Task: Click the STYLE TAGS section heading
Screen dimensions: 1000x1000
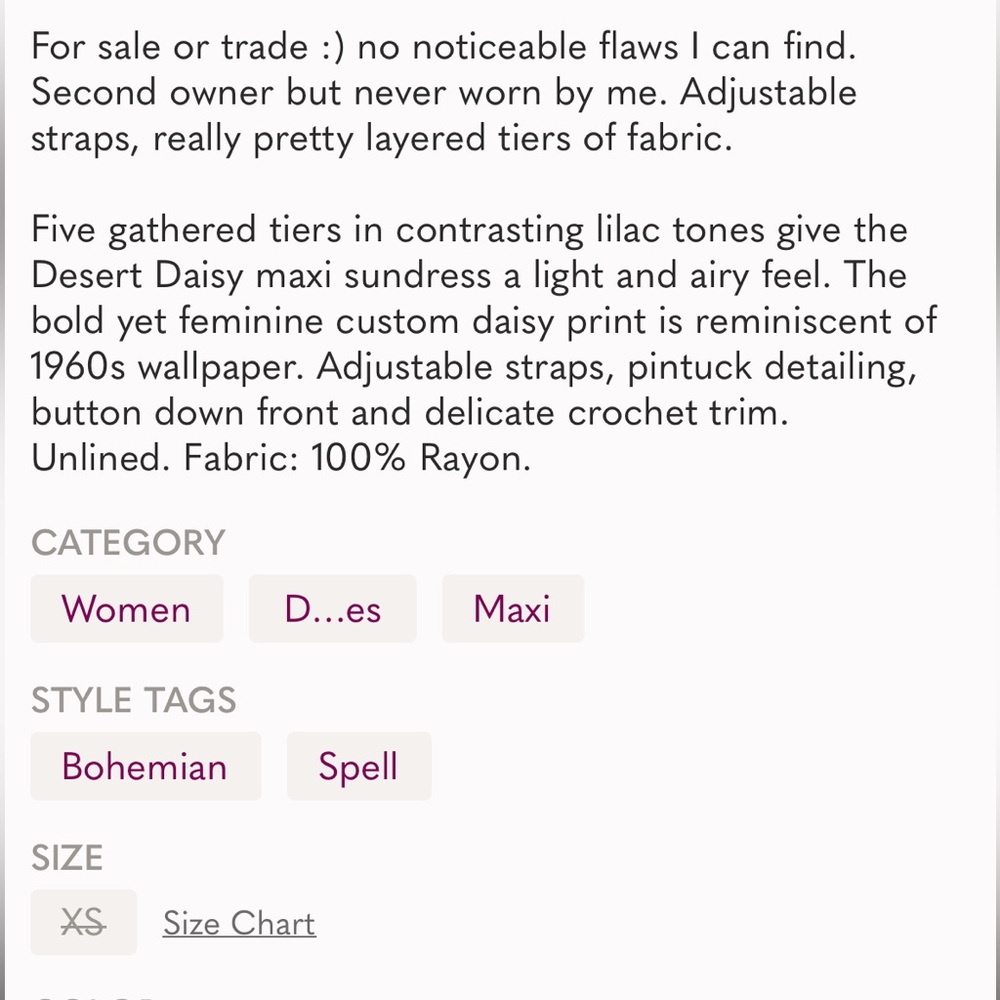Action: pyautogui.click(x=133, y=700)
